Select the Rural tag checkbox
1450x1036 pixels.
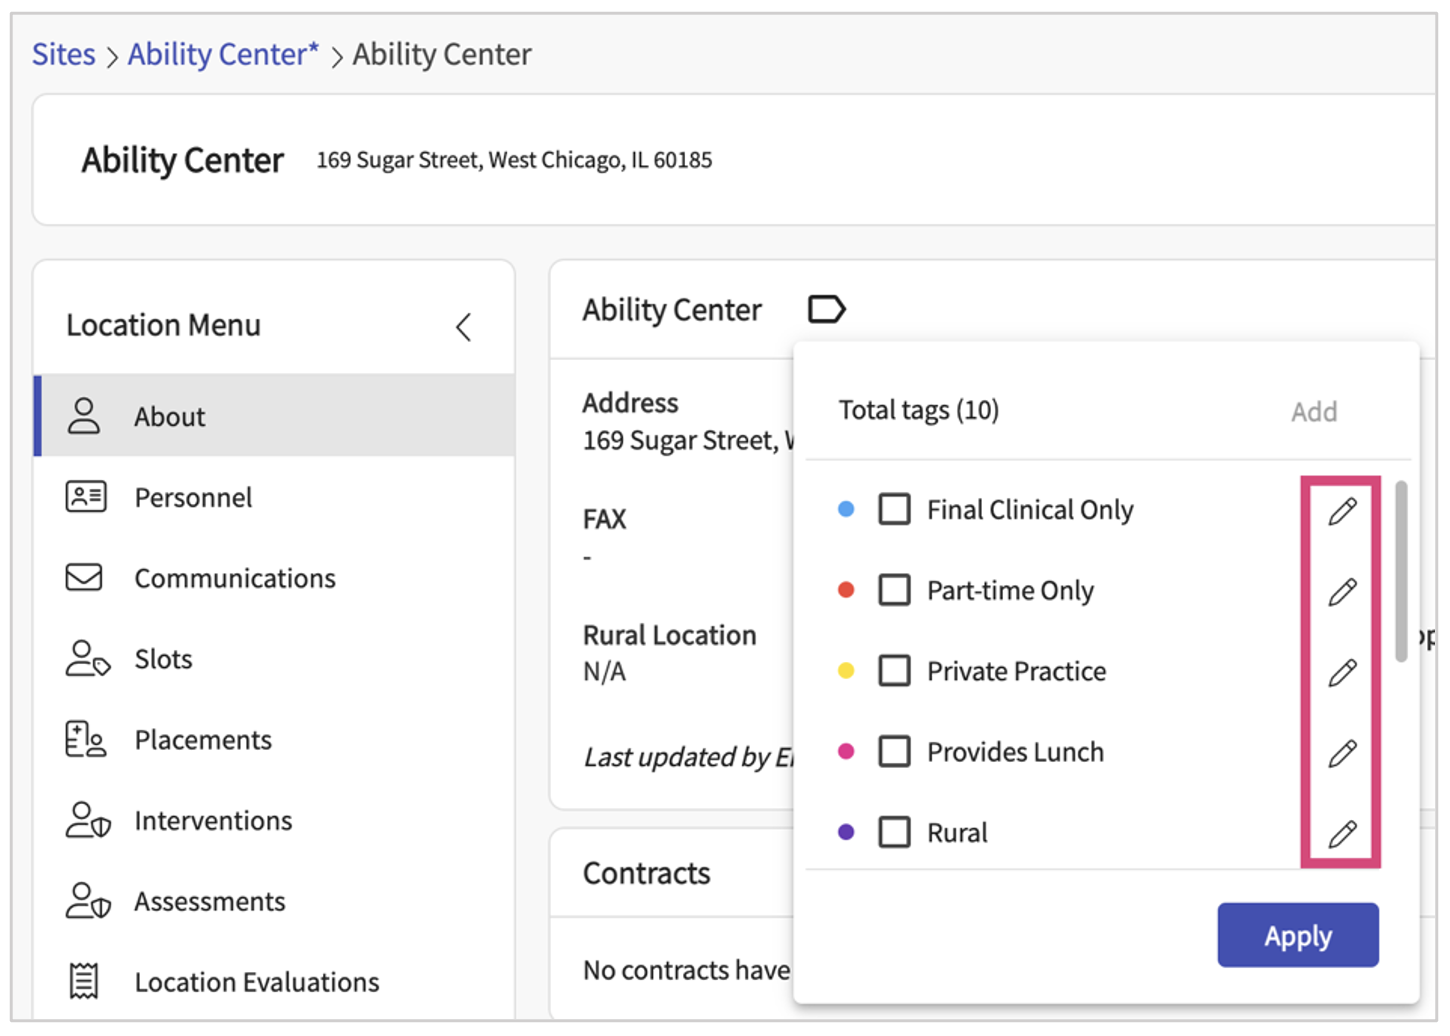coord(894,832)
